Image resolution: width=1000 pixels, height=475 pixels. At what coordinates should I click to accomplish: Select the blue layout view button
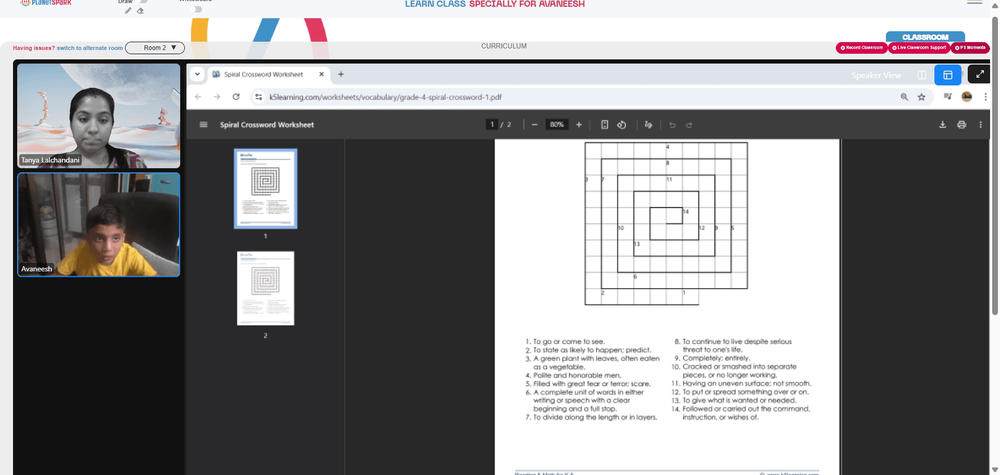coord(948,75)
